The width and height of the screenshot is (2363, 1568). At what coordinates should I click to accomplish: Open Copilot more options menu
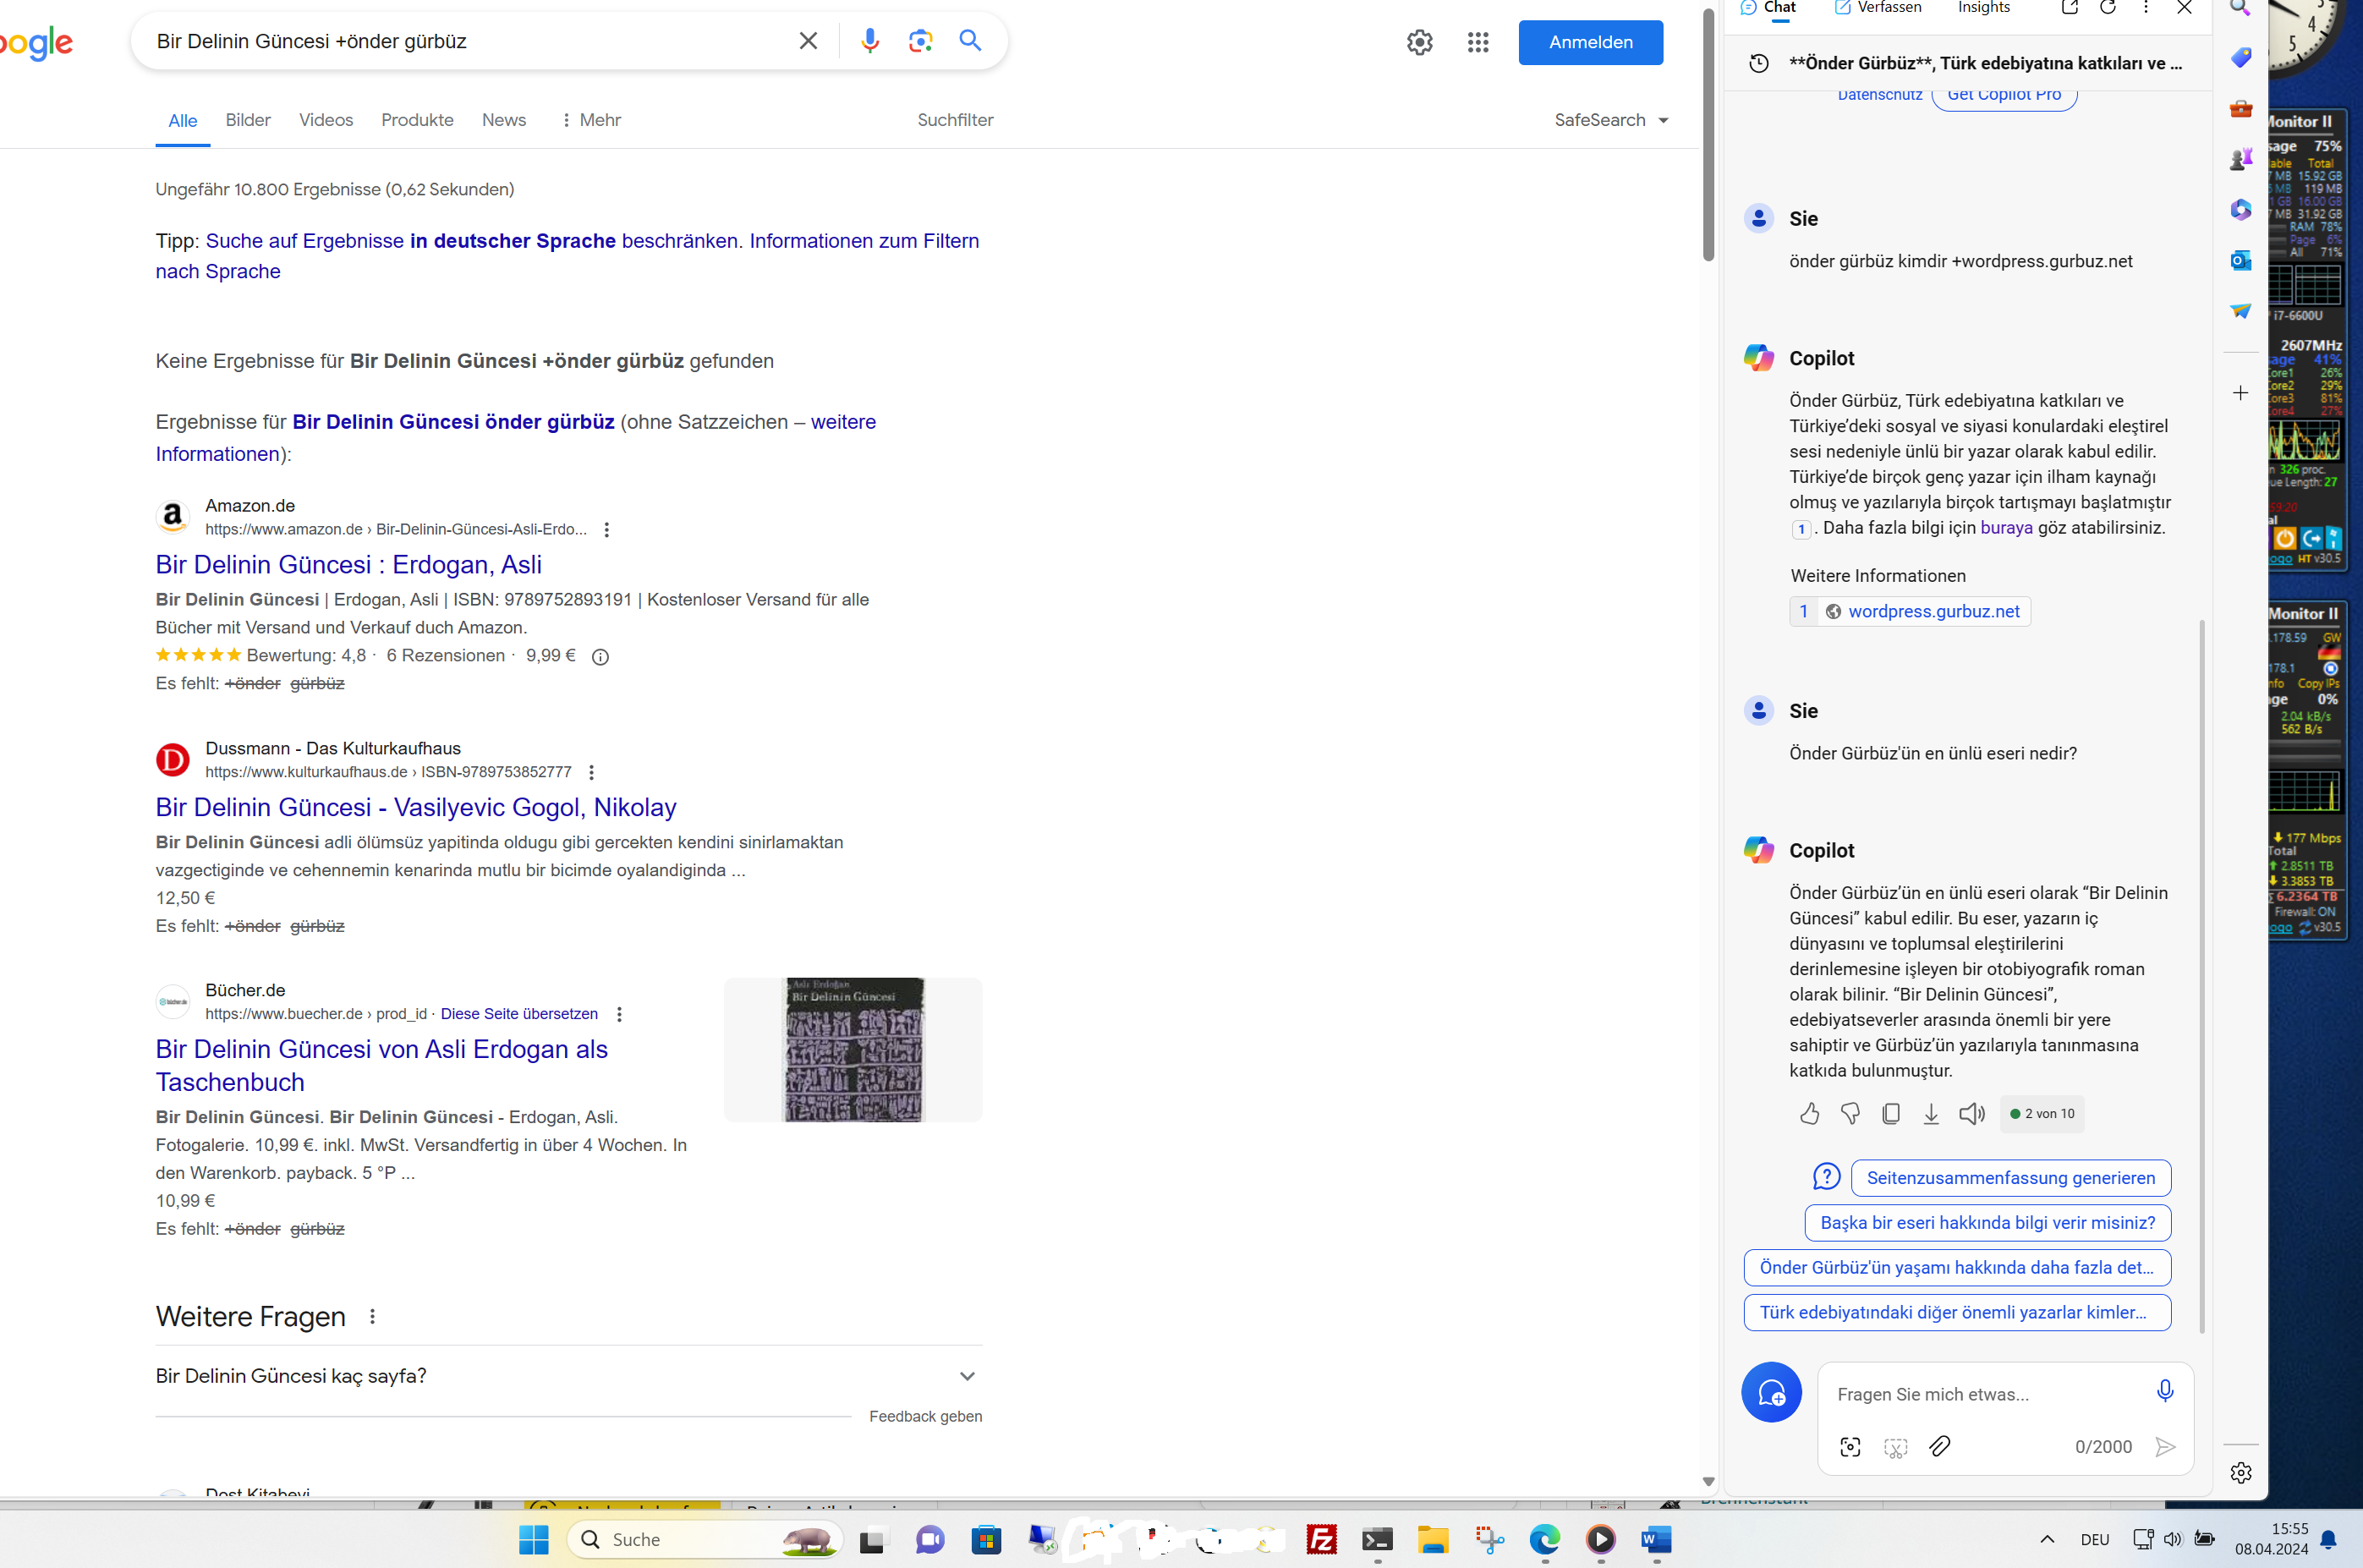pos(2146,8)
